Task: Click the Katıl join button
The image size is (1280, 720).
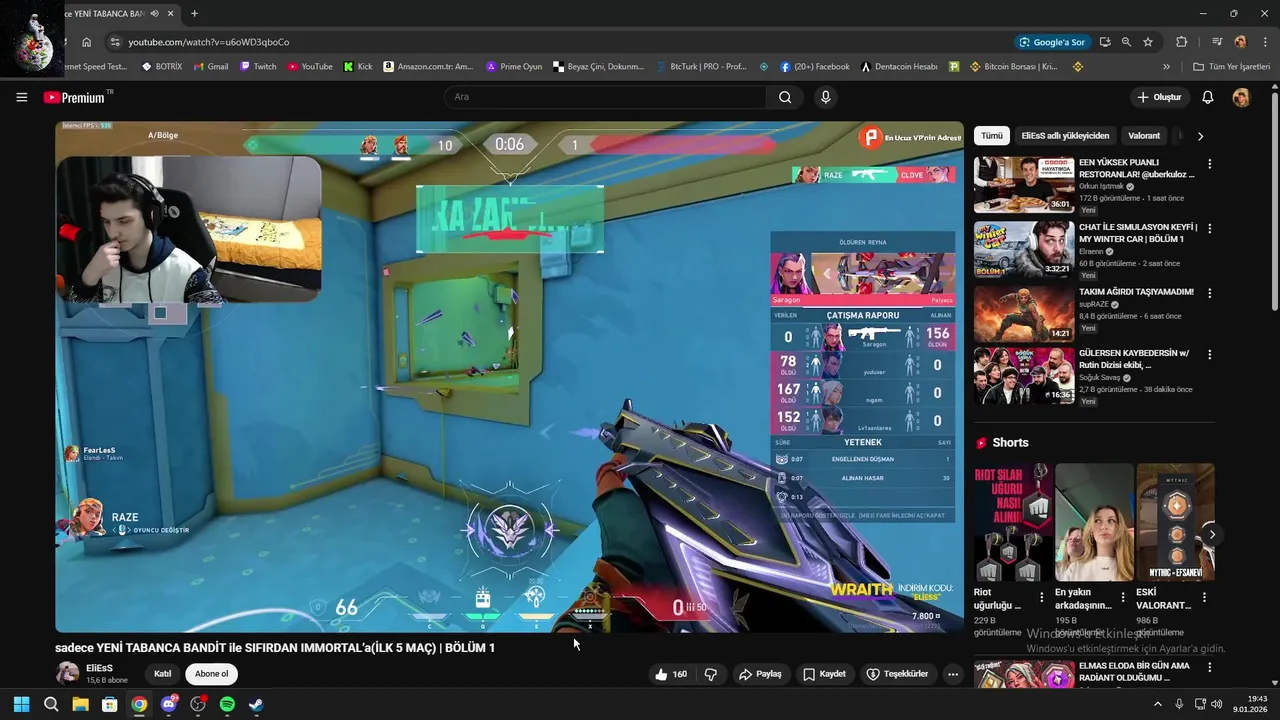Action: point(162,674)
